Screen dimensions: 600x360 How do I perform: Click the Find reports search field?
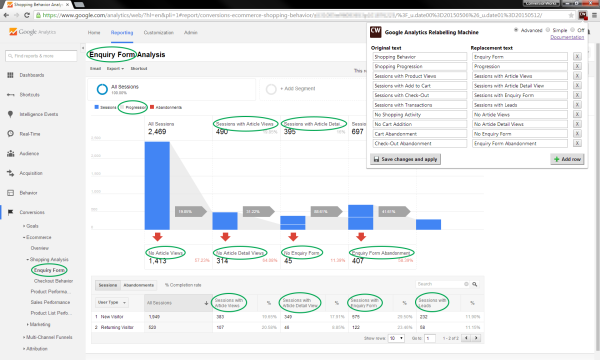(41, 56)
